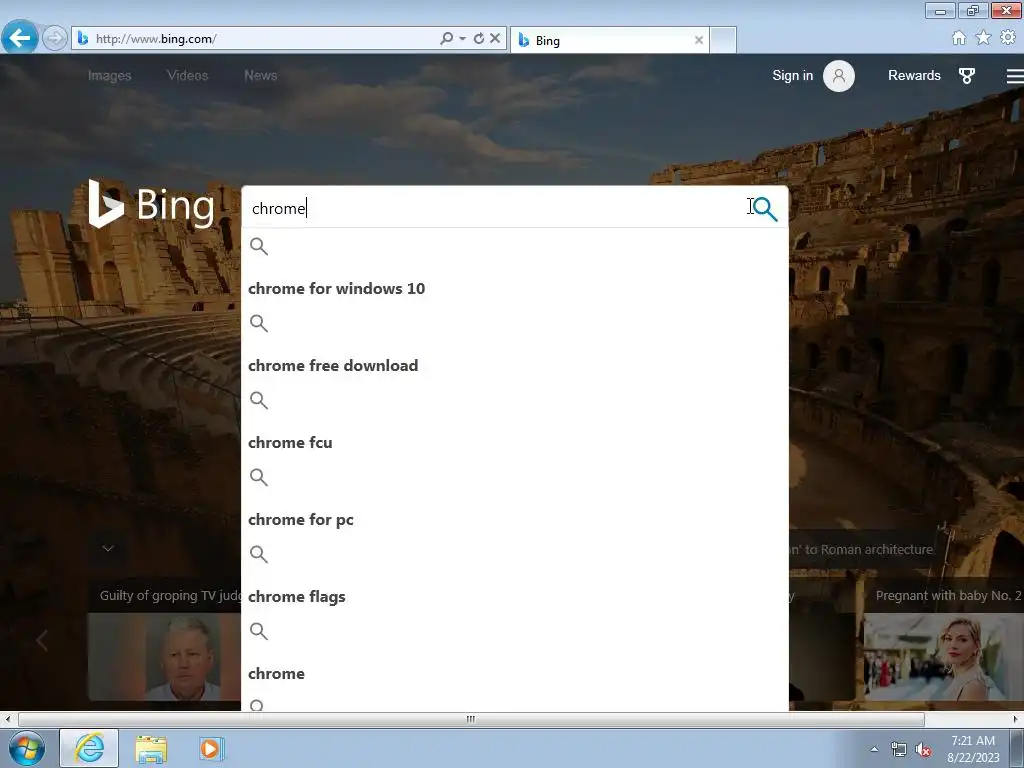
Task: Open the clock showing 7:21 AM
Action: click(x=973, y=749)
